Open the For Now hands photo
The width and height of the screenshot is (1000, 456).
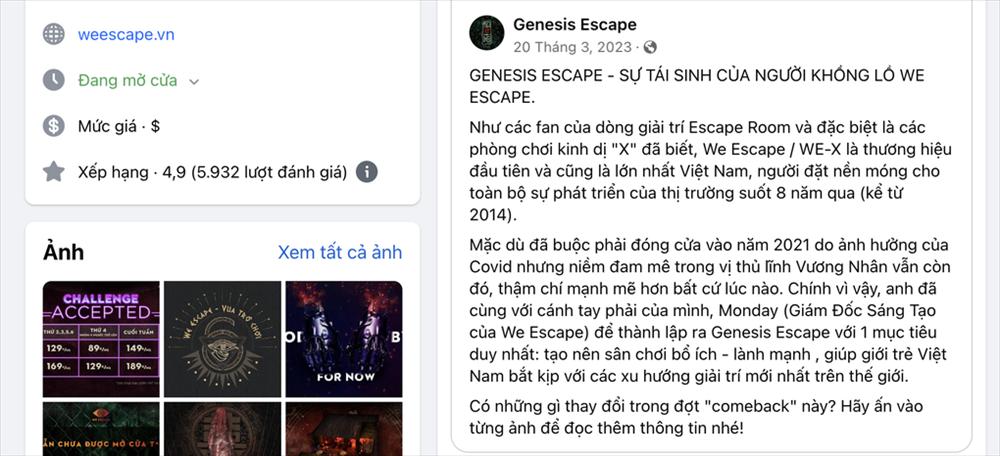click(x=344, y=339)
